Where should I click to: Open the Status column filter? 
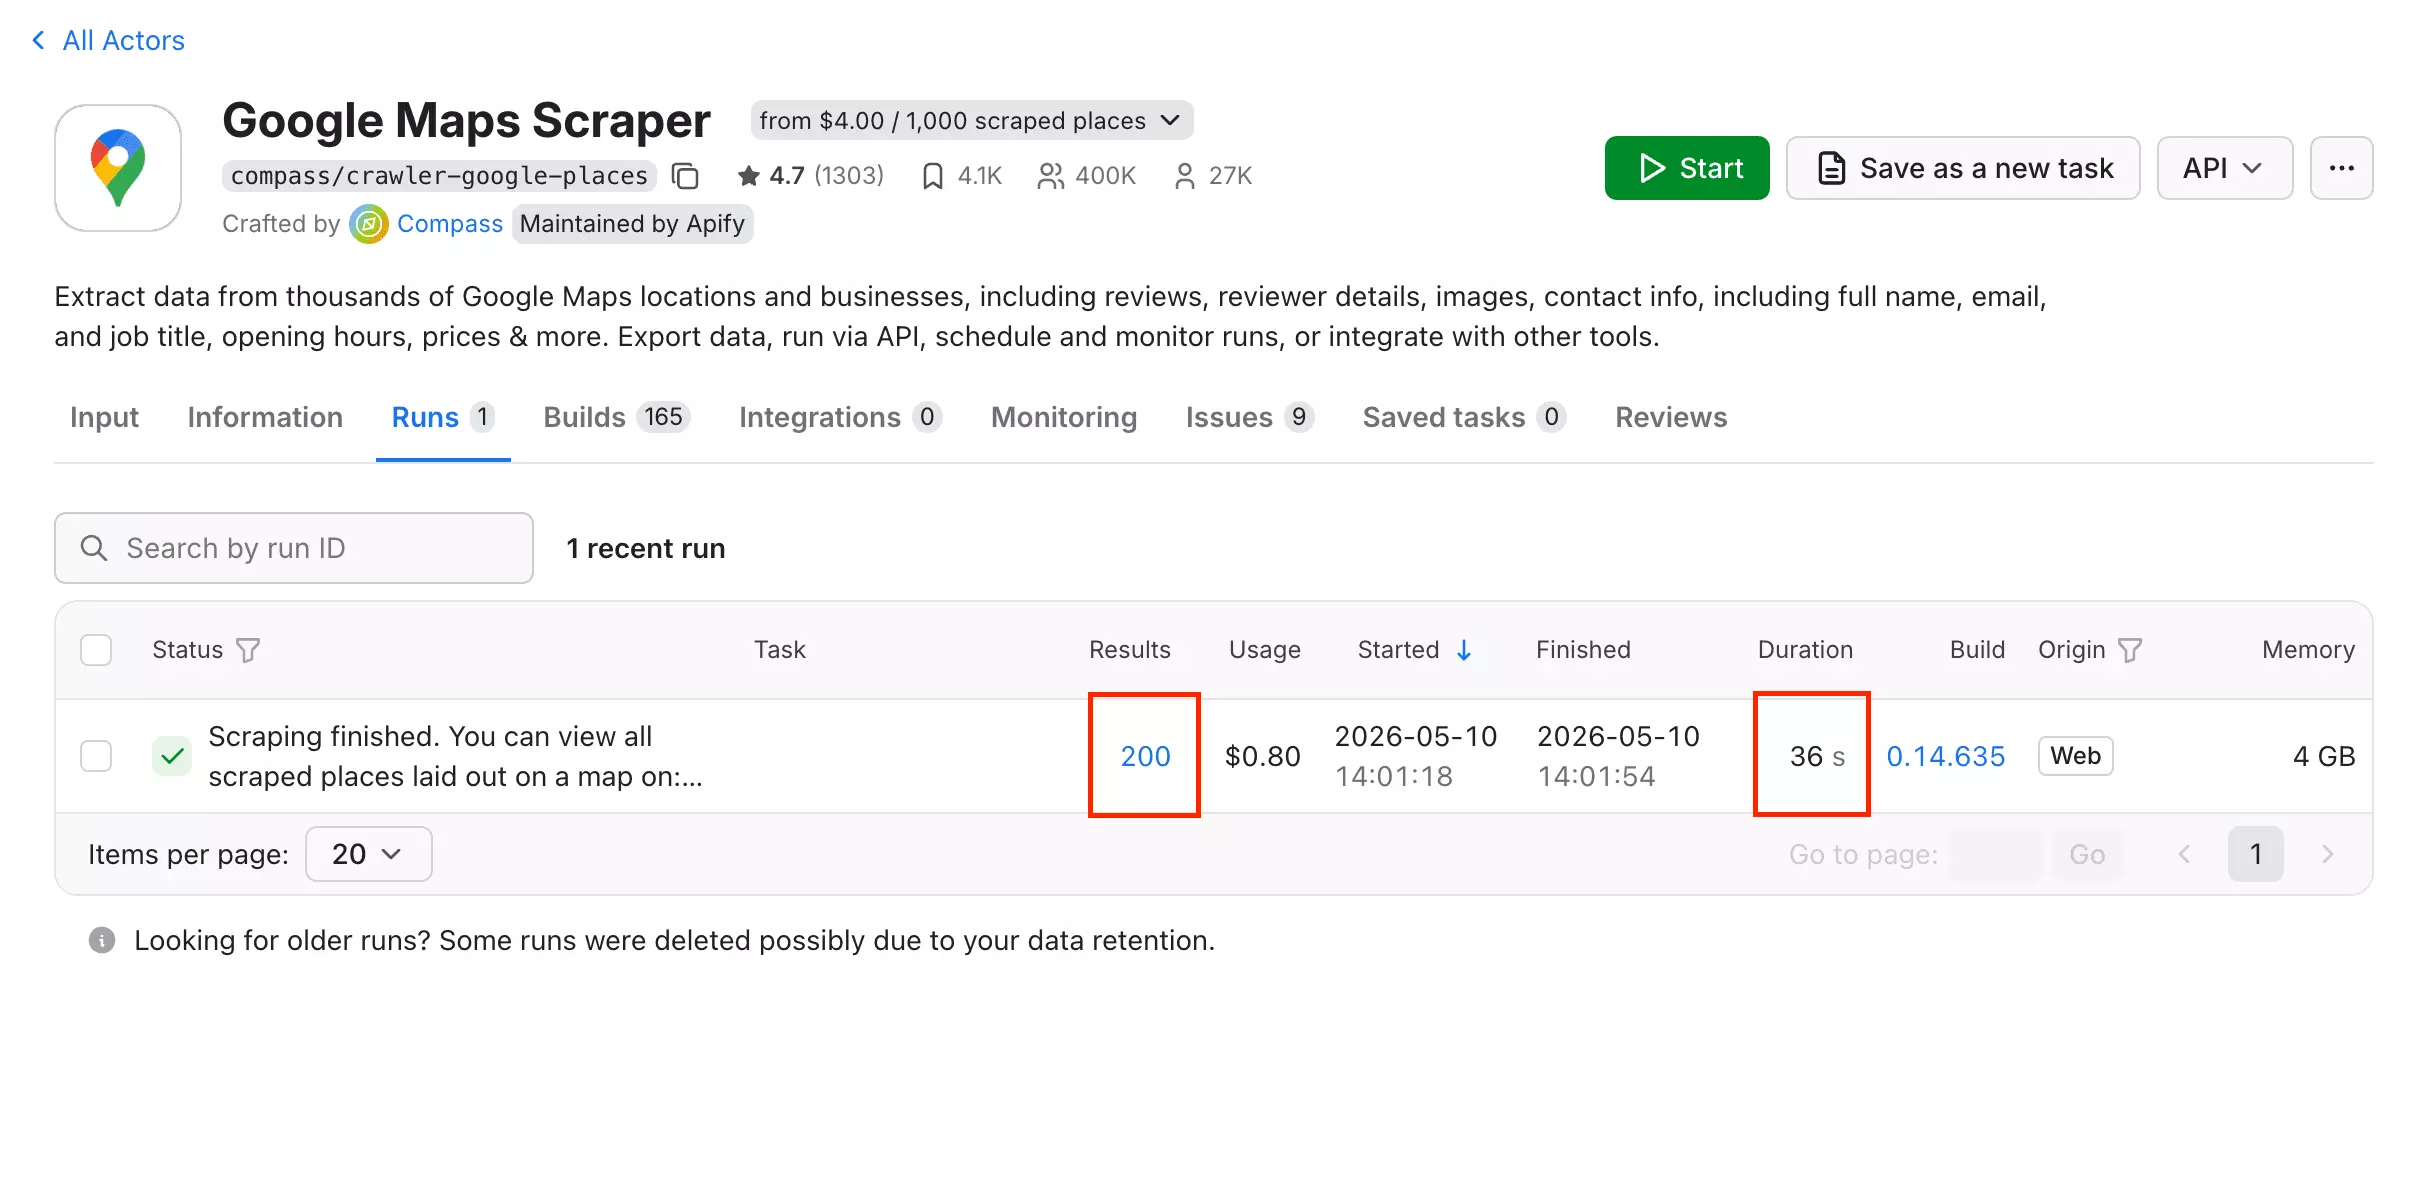(248, 651)
